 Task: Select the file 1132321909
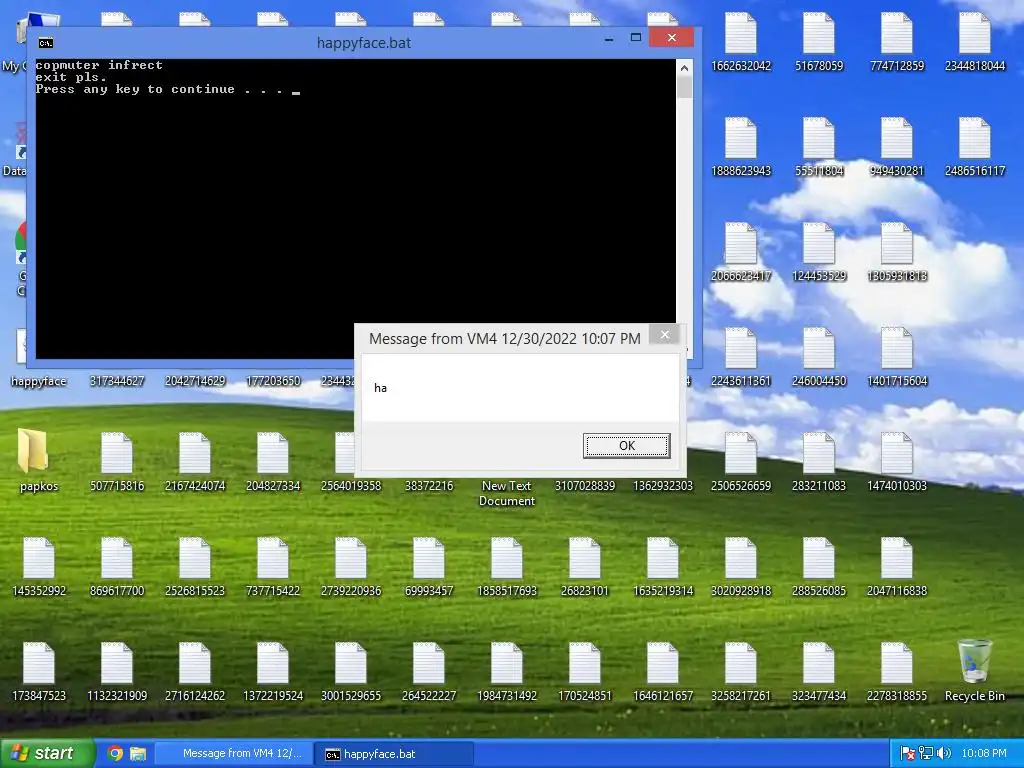(x=116, y=673)
